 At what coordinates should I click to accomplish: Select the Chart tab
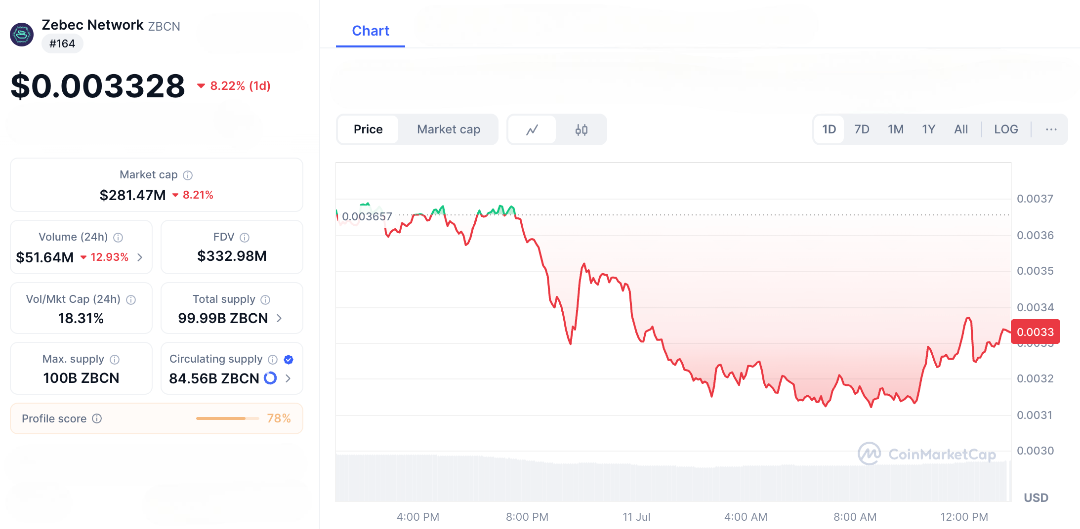click(370, 31)
